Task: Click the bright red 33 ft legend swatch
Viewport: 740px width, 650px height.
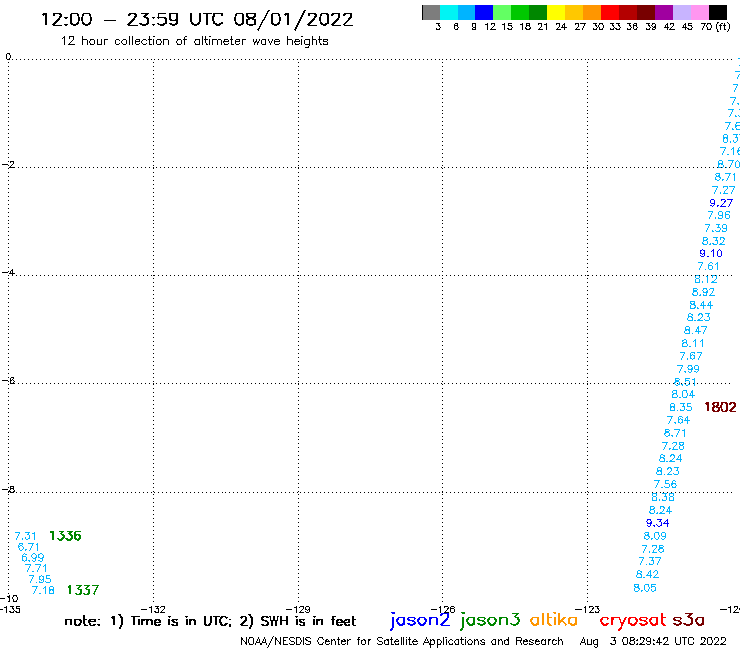Action: click(610, 12)
